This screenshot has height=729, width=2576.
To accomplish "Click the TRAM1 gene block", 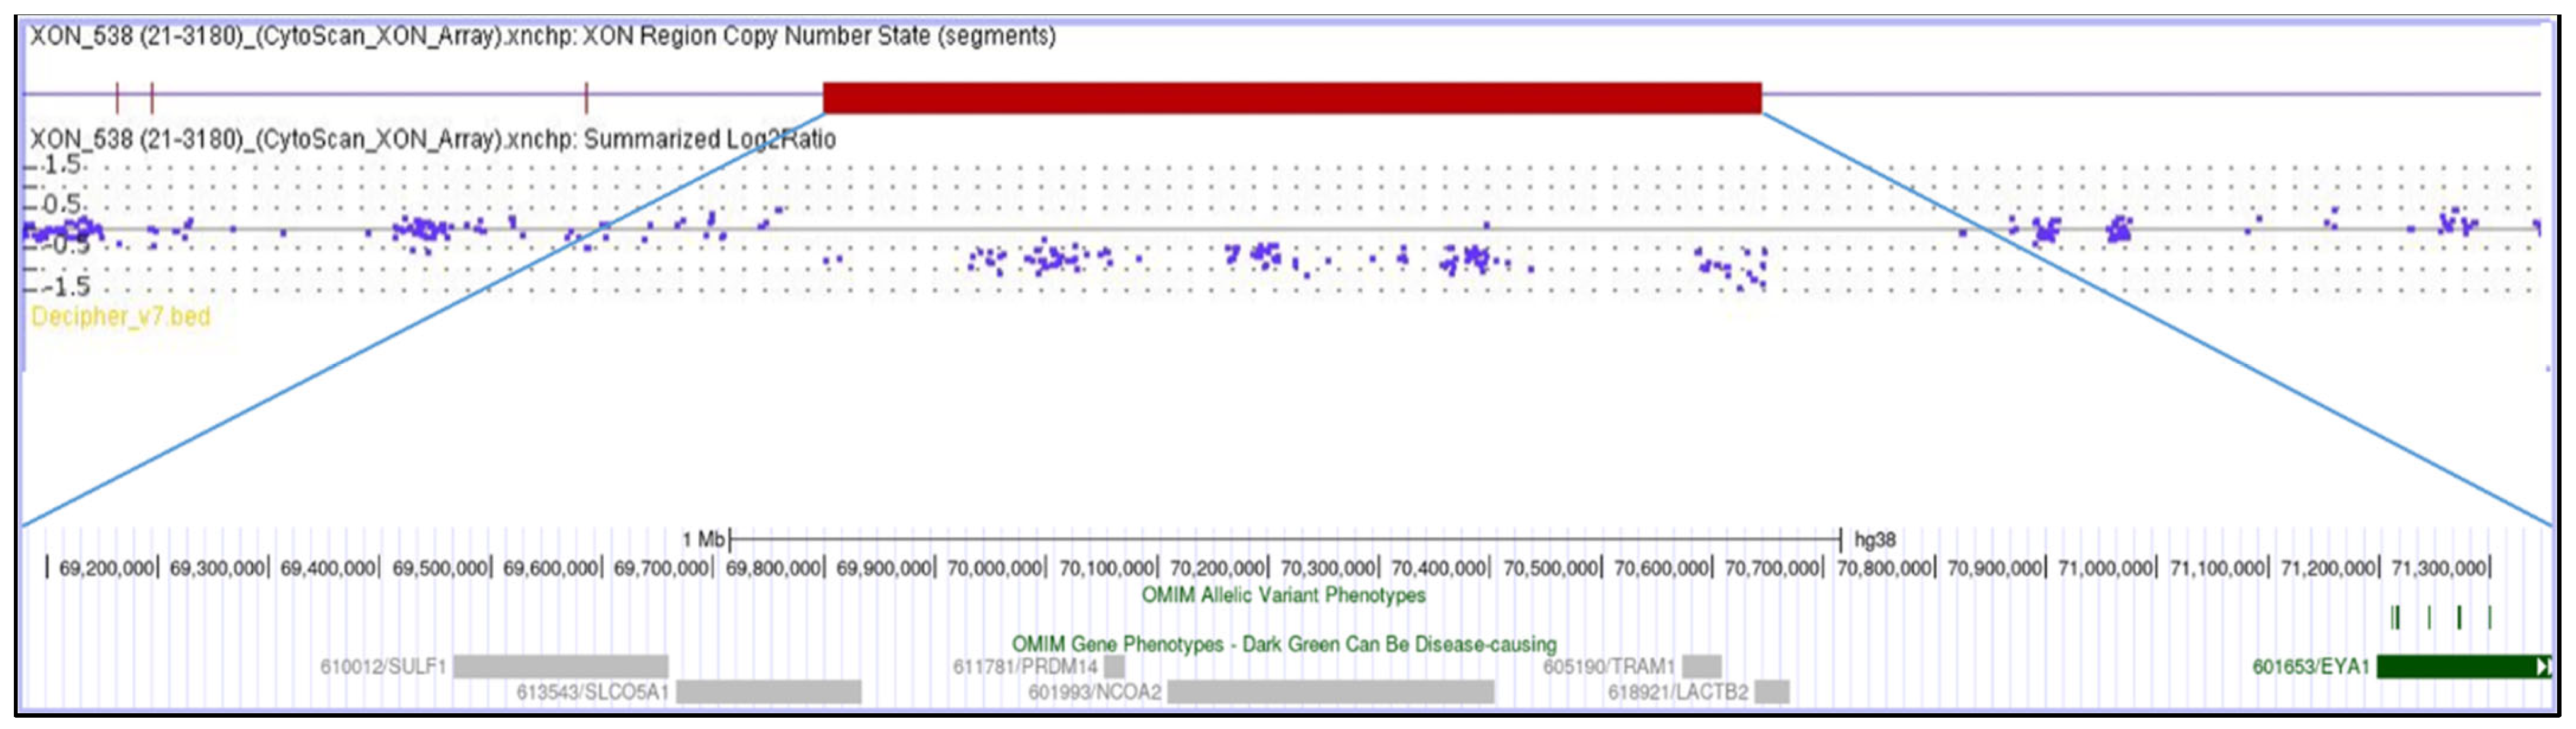I will coord(1701,666).
